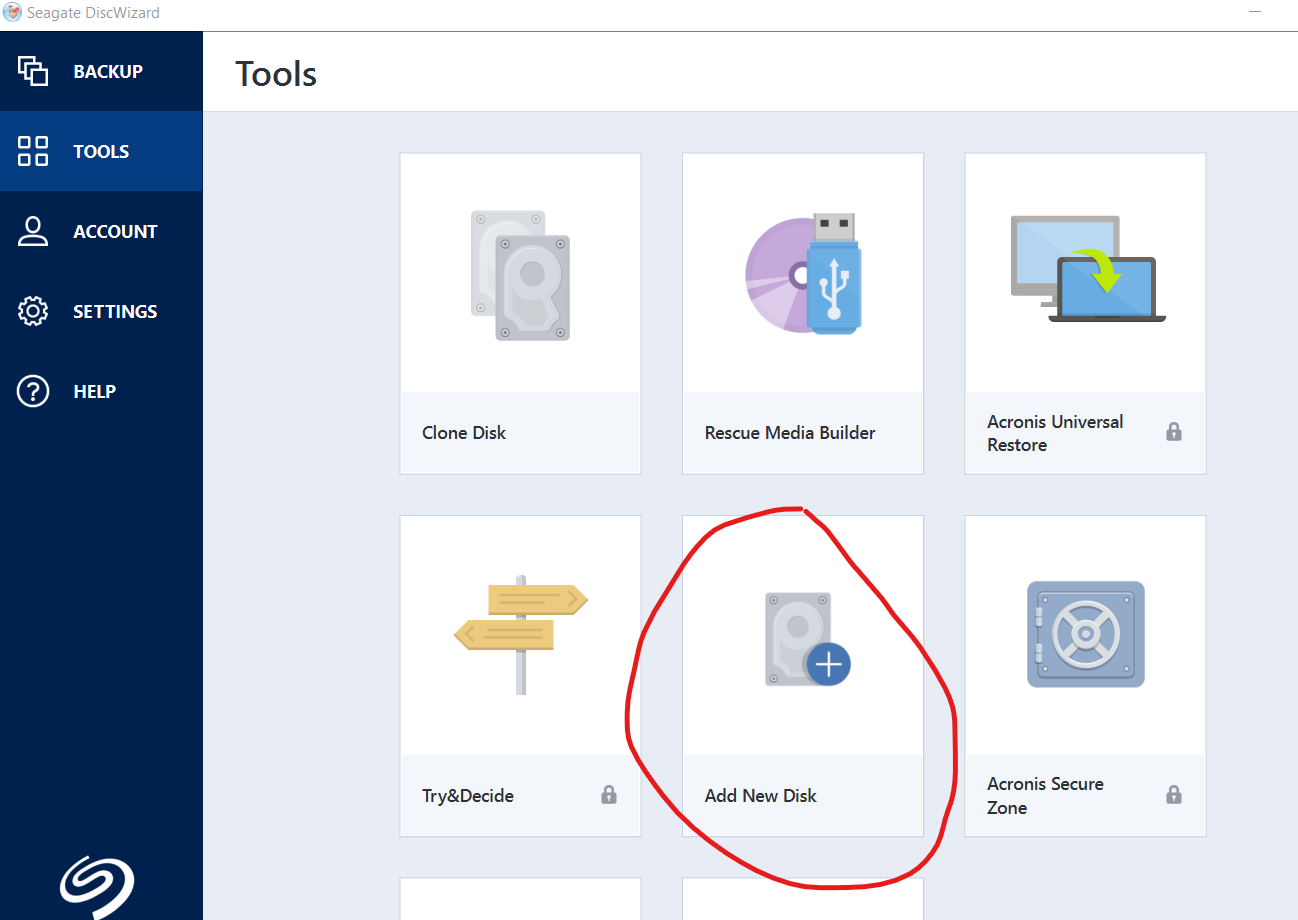
Task: Click the lock icon on Try&Decide
Action: pyautogui.click(x=609, y=795)
